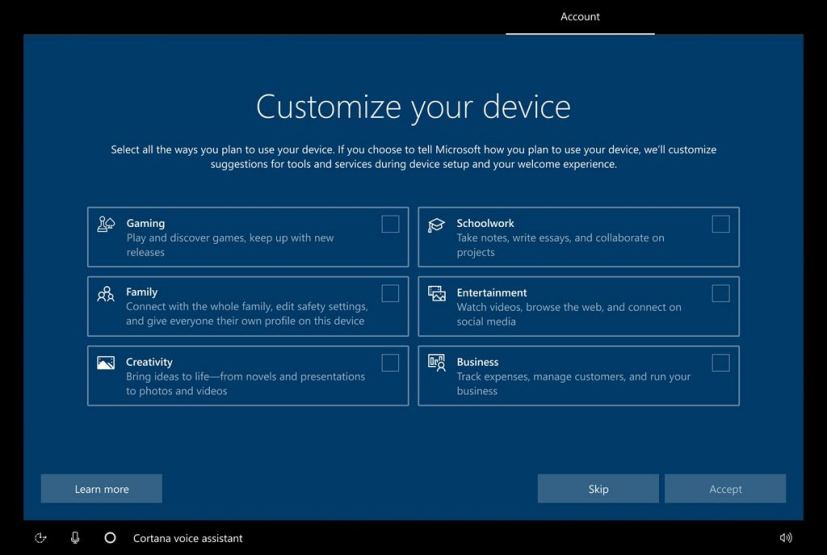The height and width of the screenshot is (555, 827).
Task: Click 'Track expenses, manage customers' description
Action: (573, 384)
